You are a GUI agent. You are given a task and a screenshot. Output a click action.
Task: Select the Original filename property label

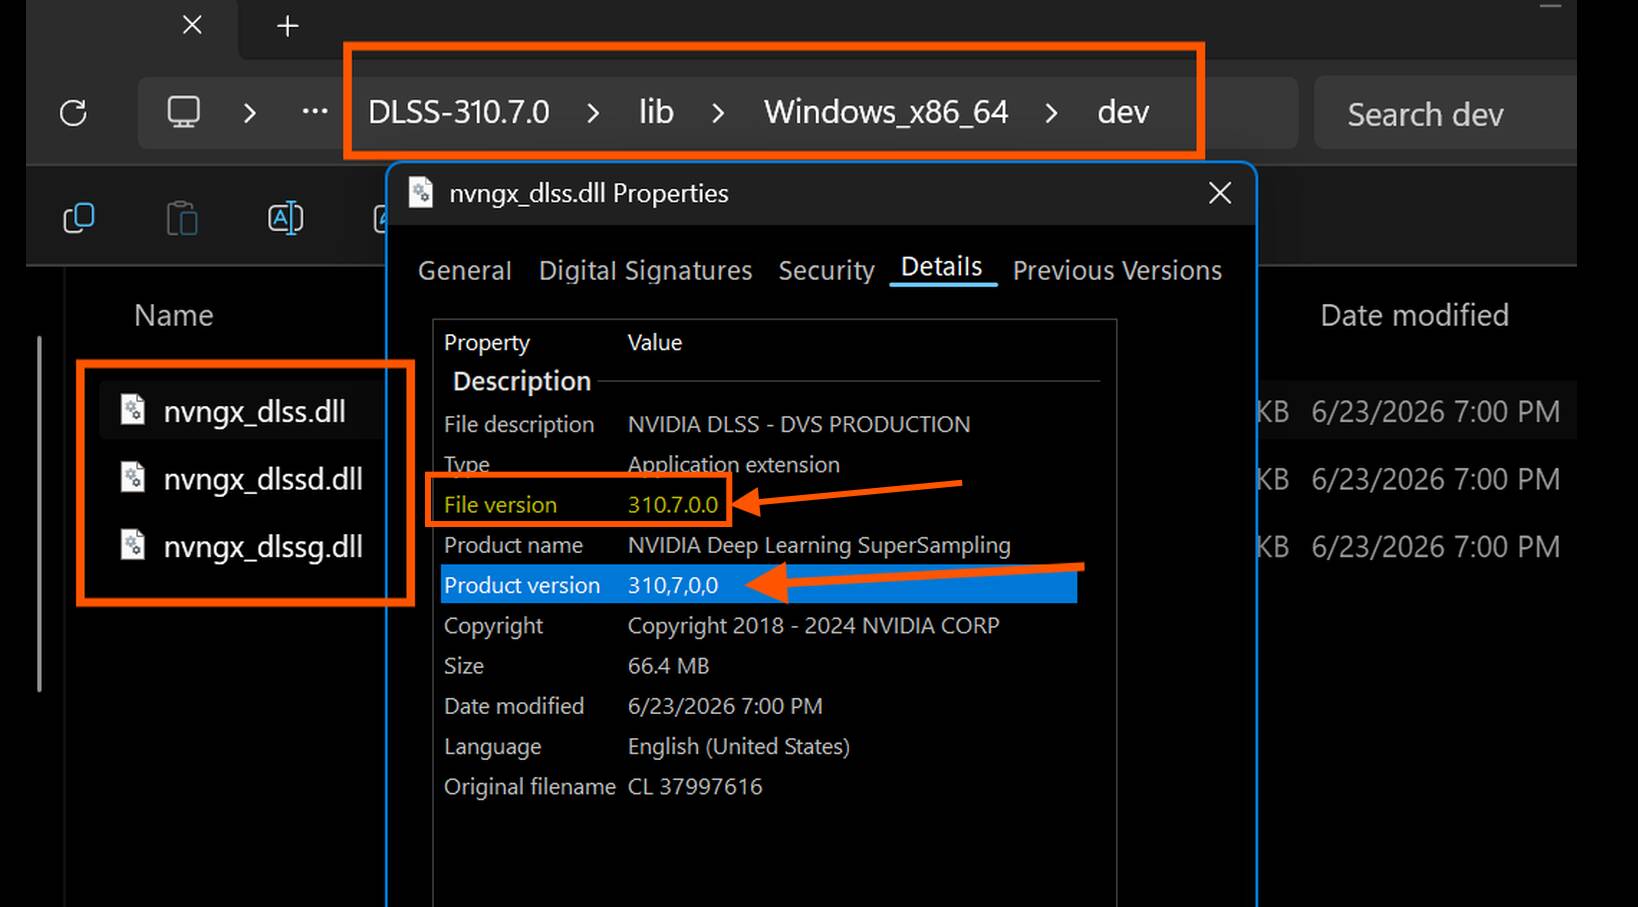click(530, 787)
